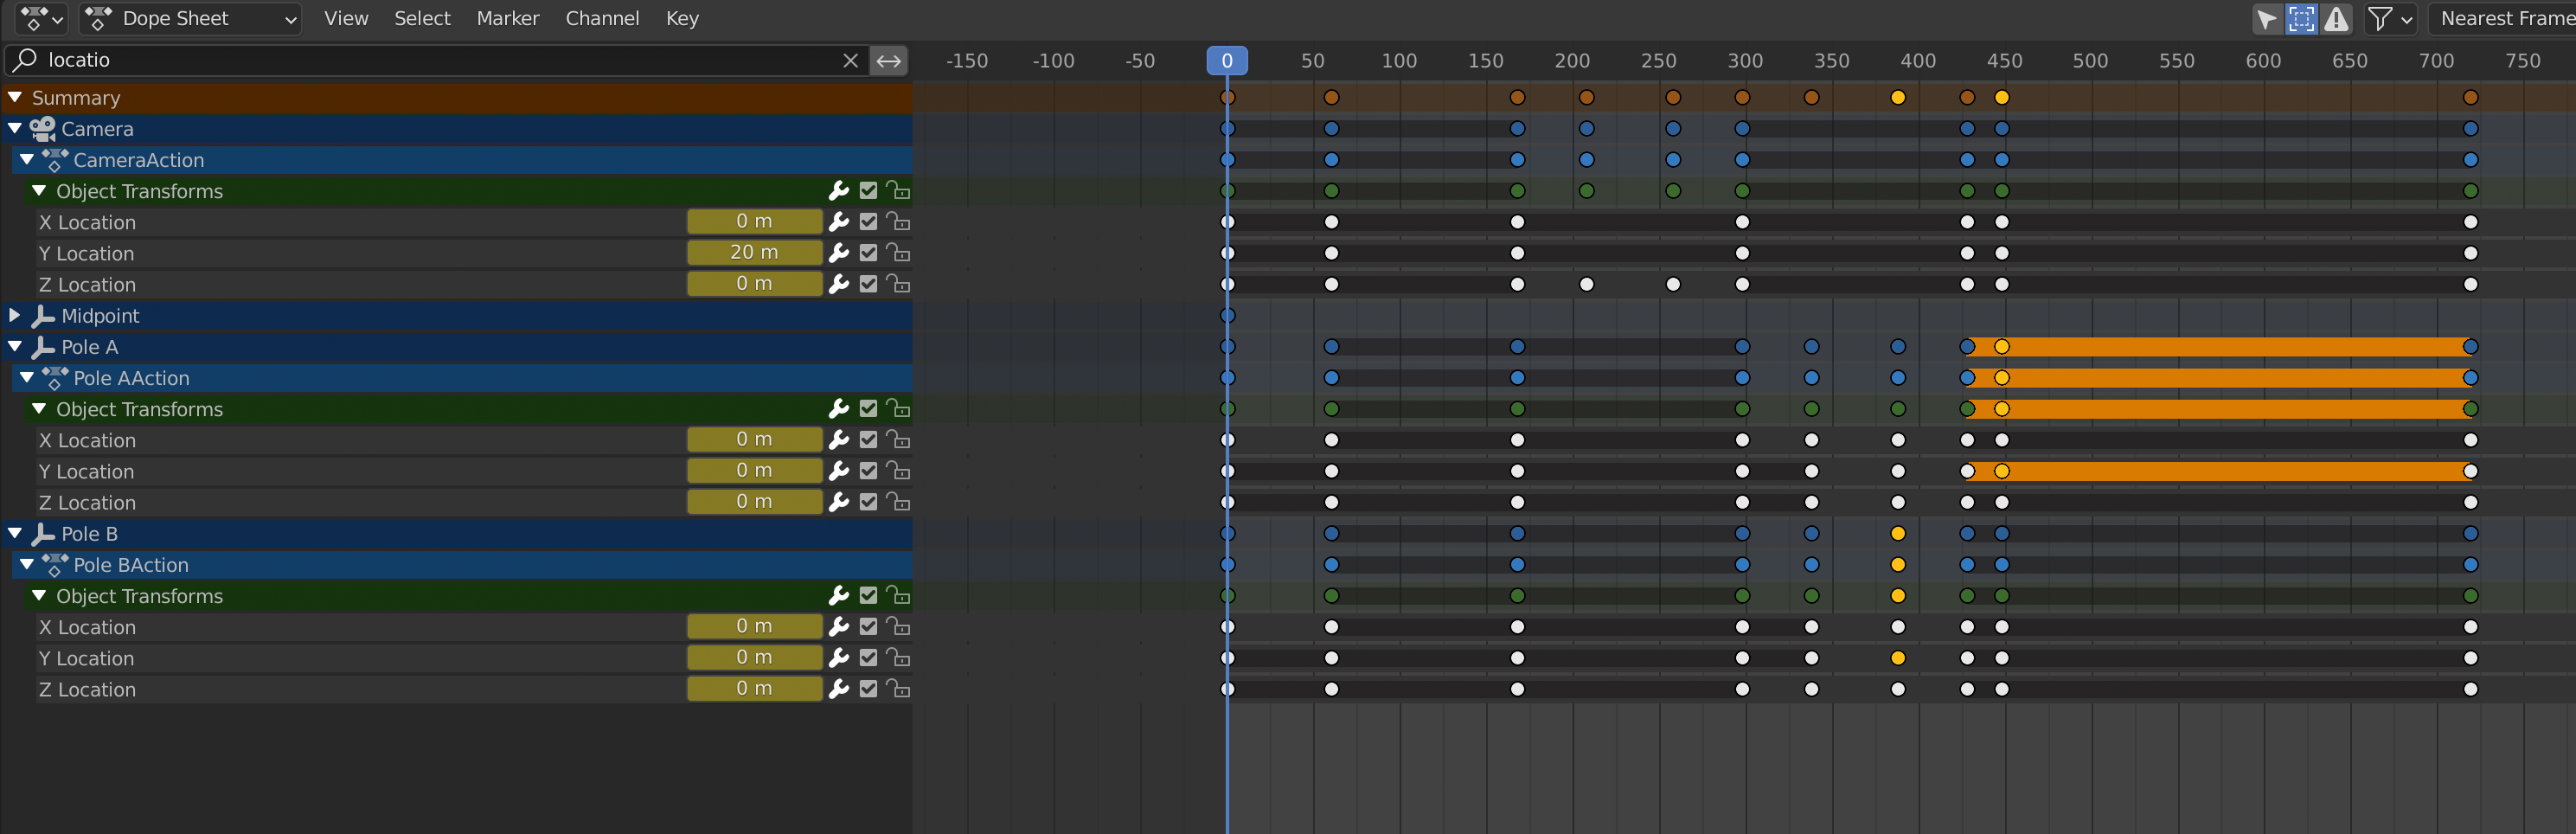Select the current frame 0 marker

[x=1227, y=60]
